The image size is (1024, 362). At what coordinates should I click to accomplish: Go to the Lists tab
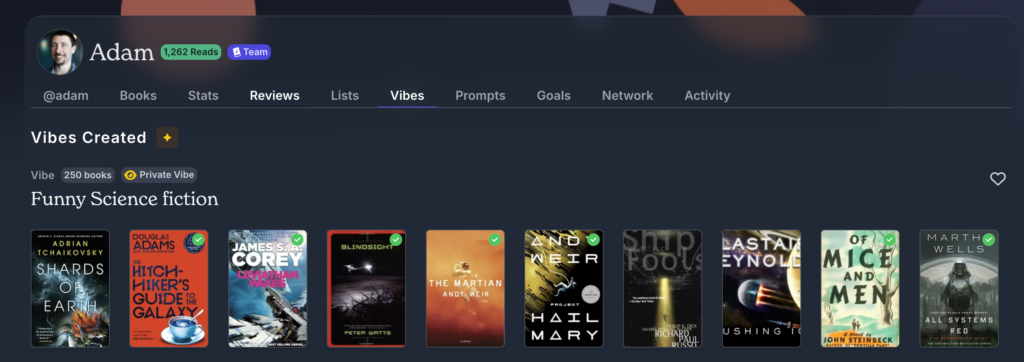click(345, 95)
